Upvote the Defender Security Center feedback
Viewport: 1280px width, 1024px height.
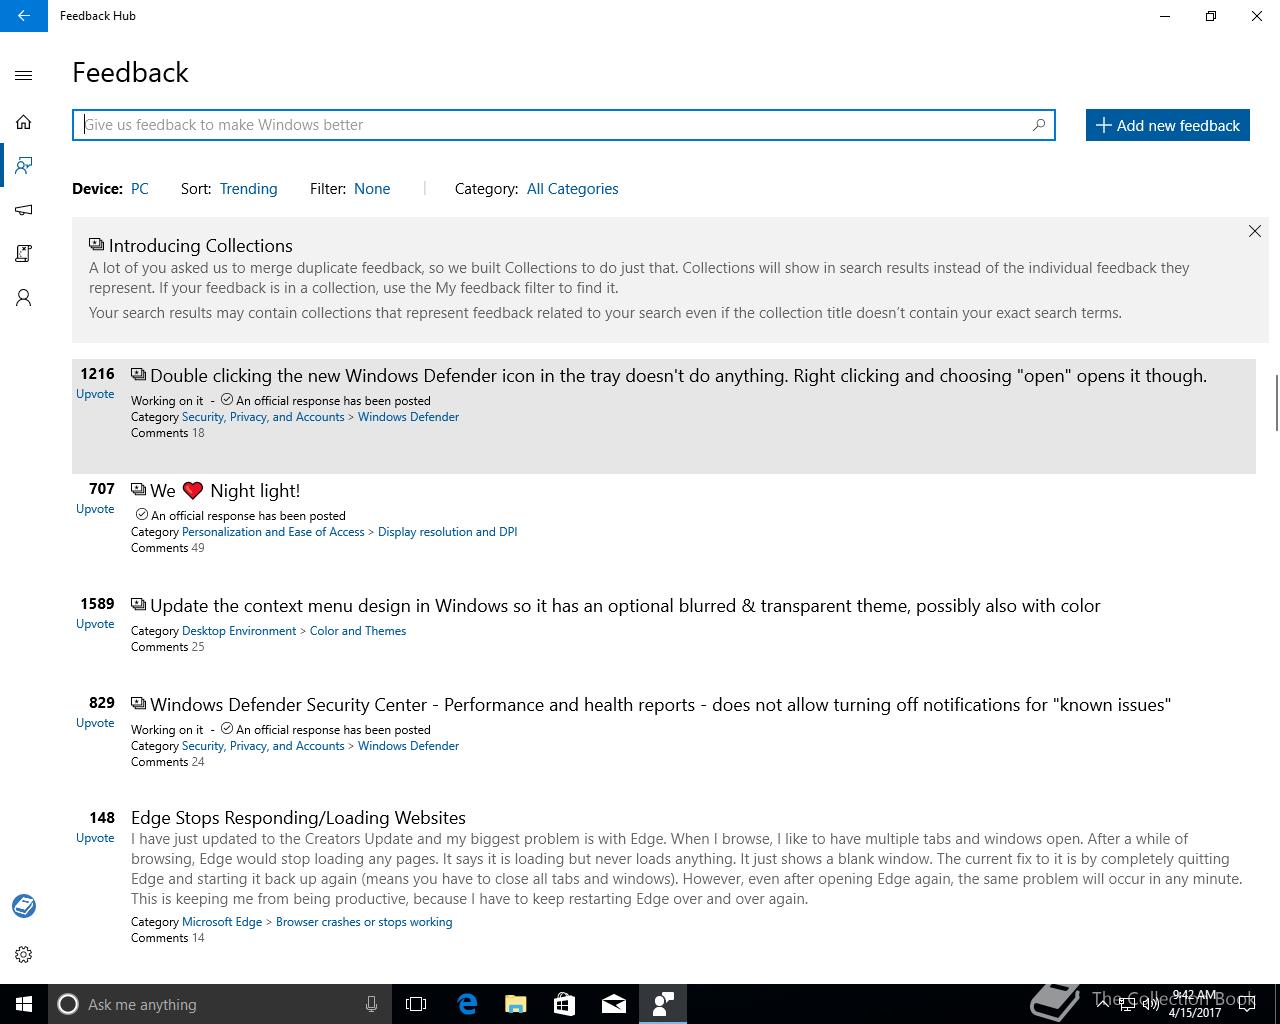click(95, 723)
